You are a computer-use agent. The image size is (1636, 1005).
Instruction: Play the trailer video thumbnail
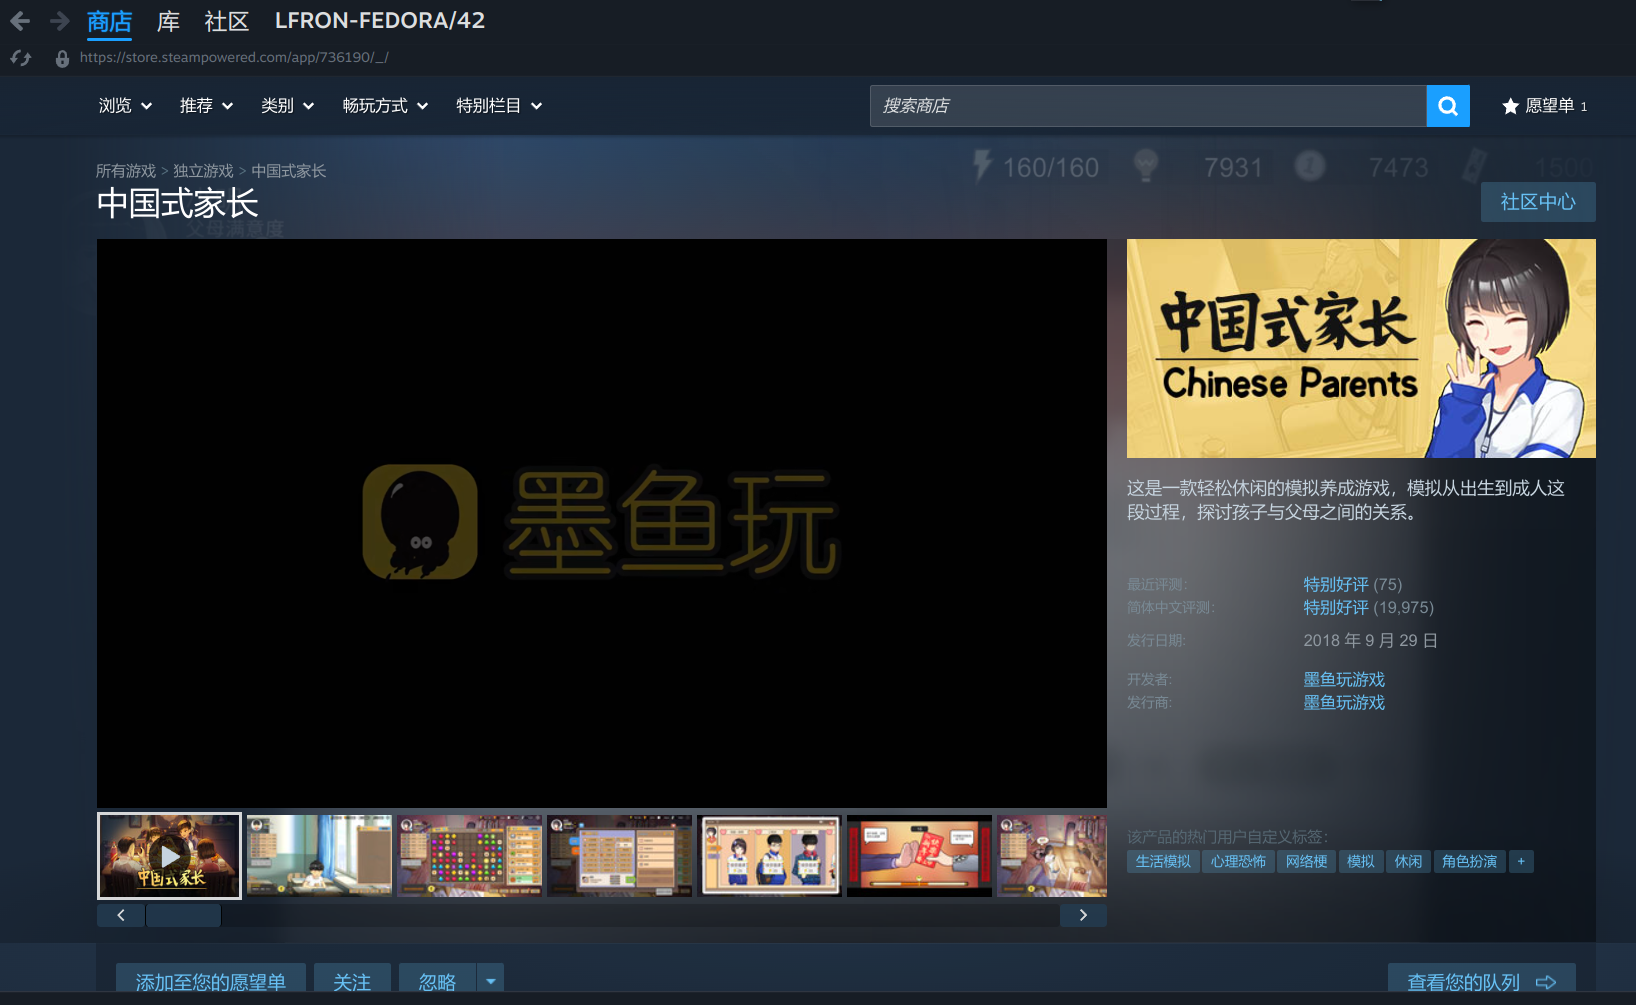pyautogui.click(x=169, y=856)
